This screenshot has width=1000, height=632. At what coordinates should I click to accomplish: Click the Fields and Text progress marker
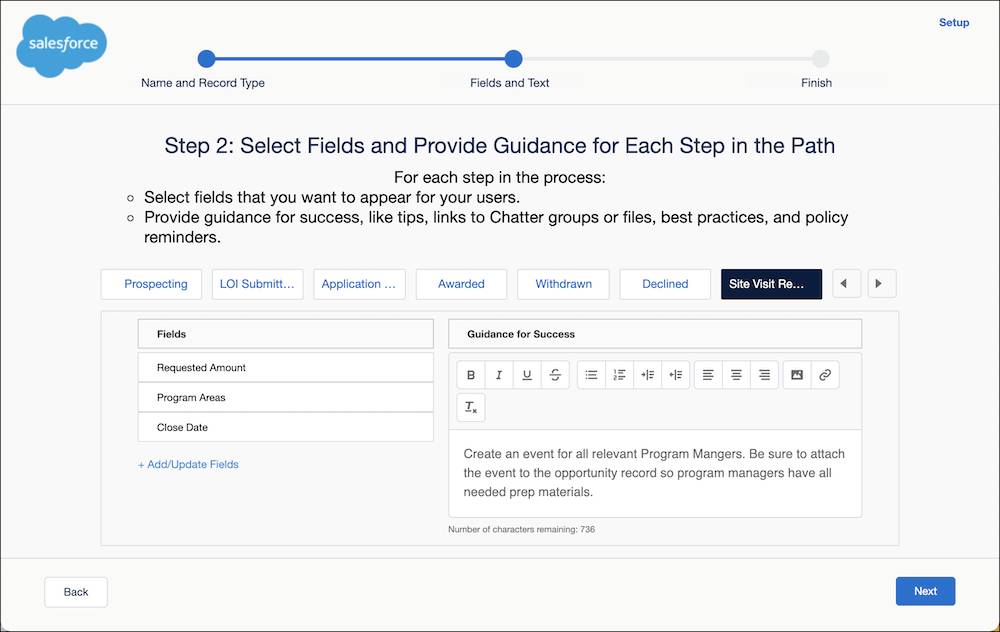pos(513,59)
